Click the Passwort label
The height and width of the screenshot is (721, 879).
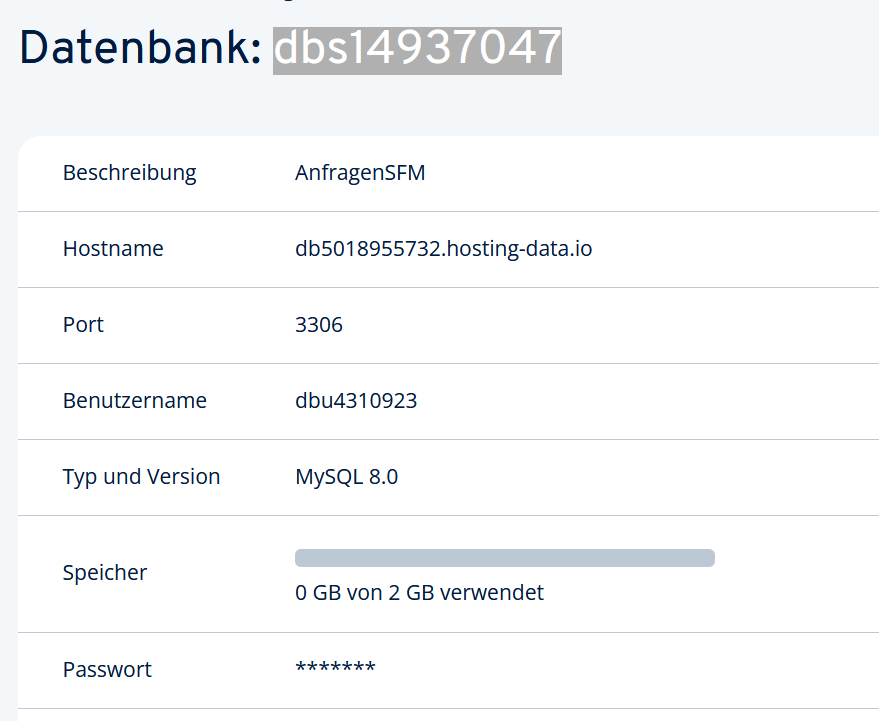pos(107,670)
